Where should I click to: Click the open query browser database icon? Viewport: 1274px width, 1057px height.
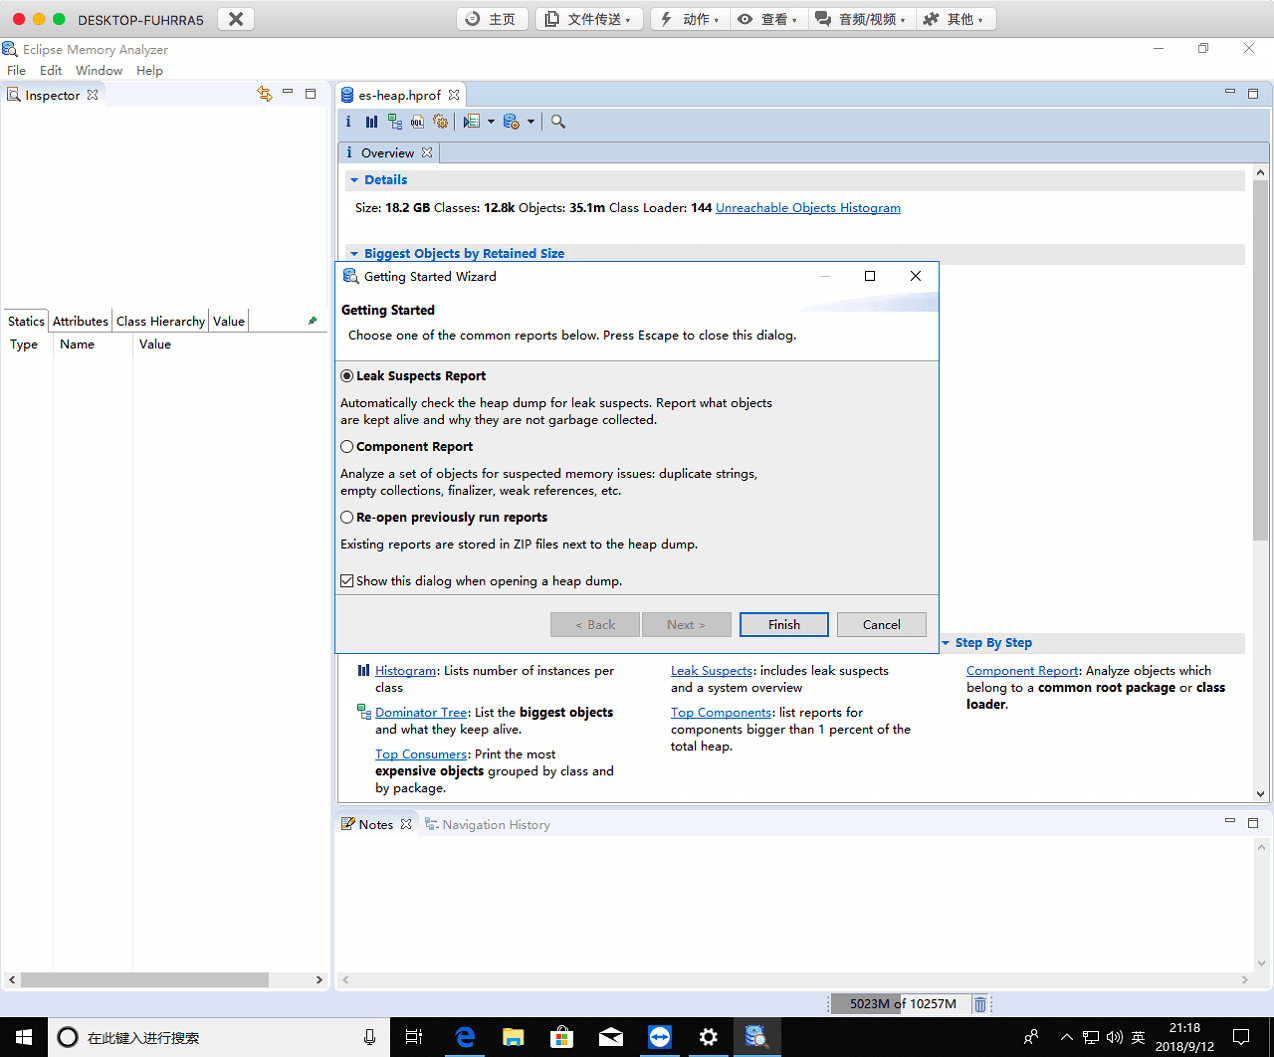pyautogui.click(x=511, y=122)
